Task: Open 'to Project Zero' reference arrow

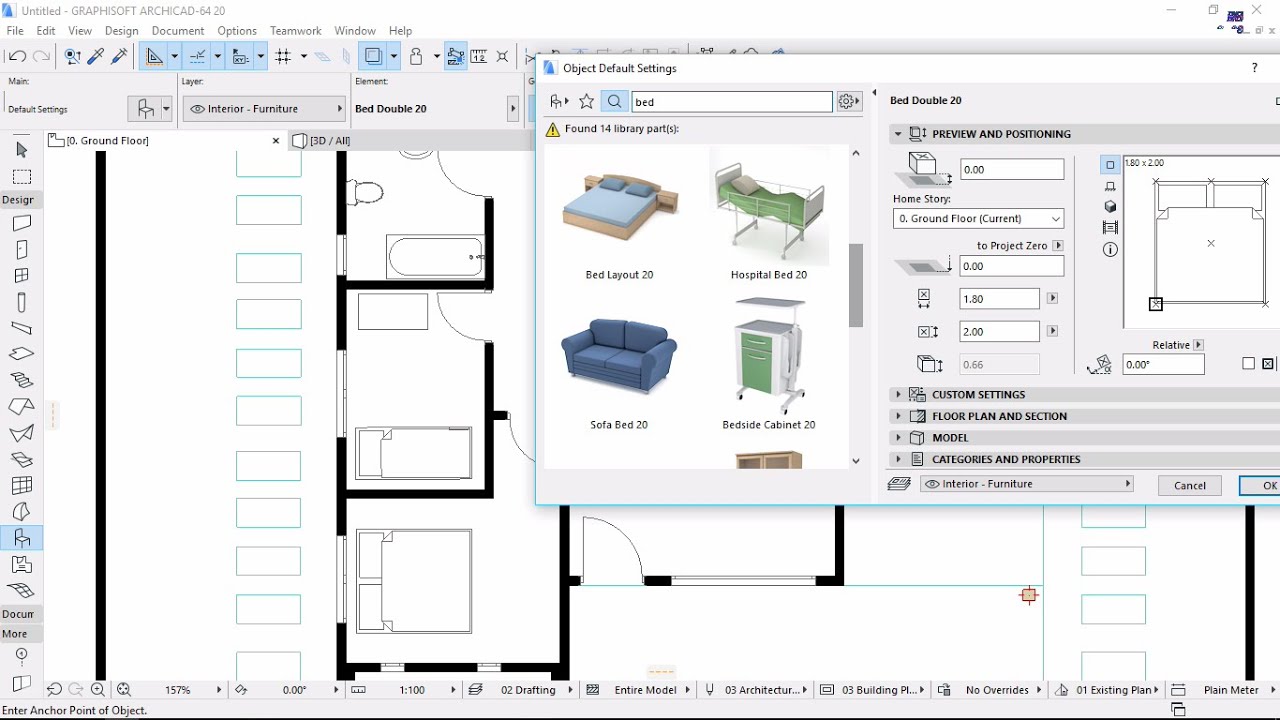Action: pos(1058,246)
